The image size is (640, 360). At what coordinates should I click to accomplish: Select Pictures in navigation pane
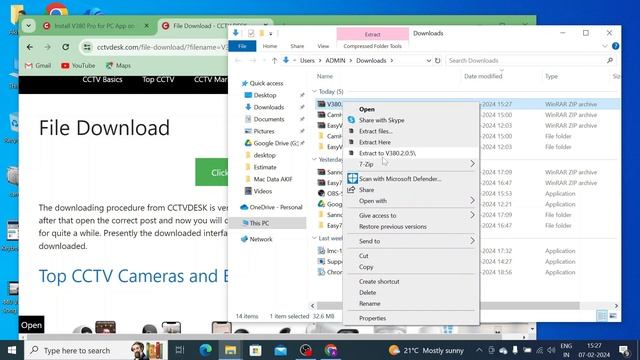(x=264, y=131)
